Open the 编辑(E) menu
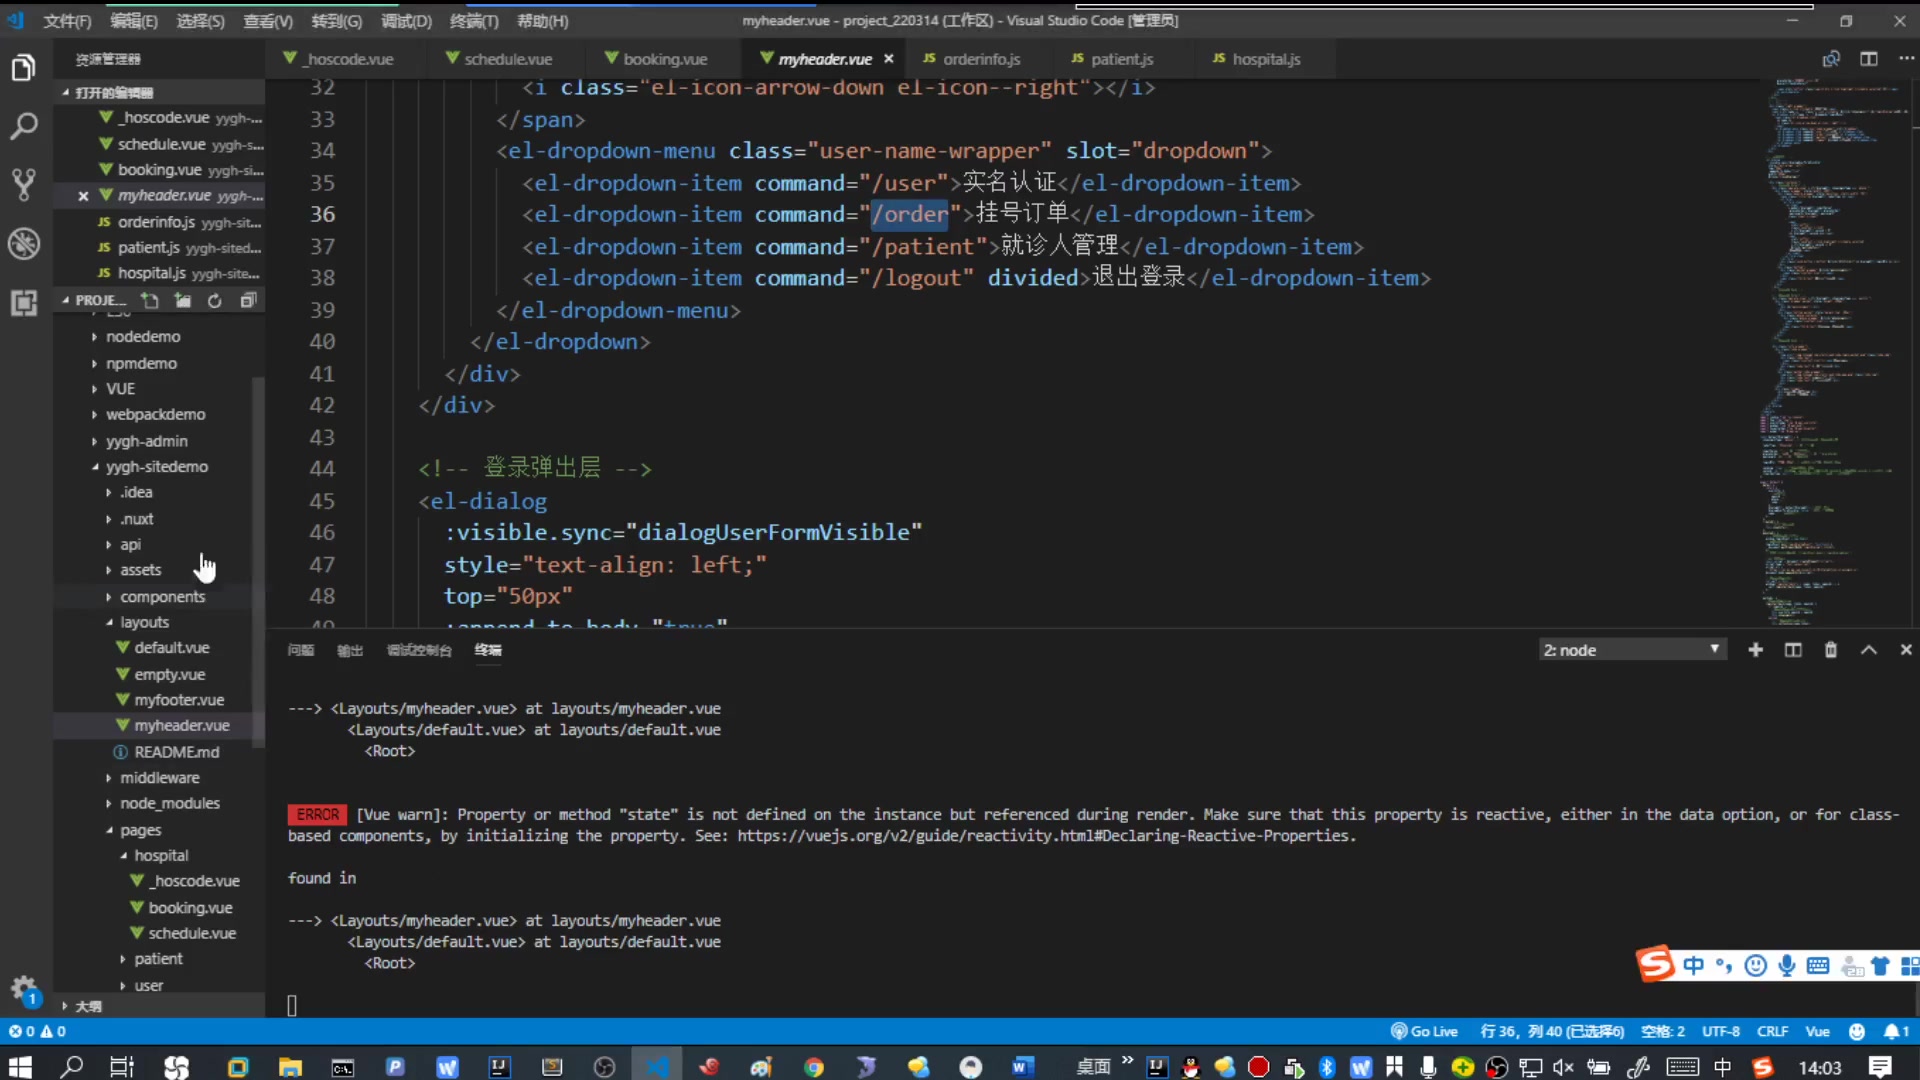The image size is (1920, 1080). point(133,21)
